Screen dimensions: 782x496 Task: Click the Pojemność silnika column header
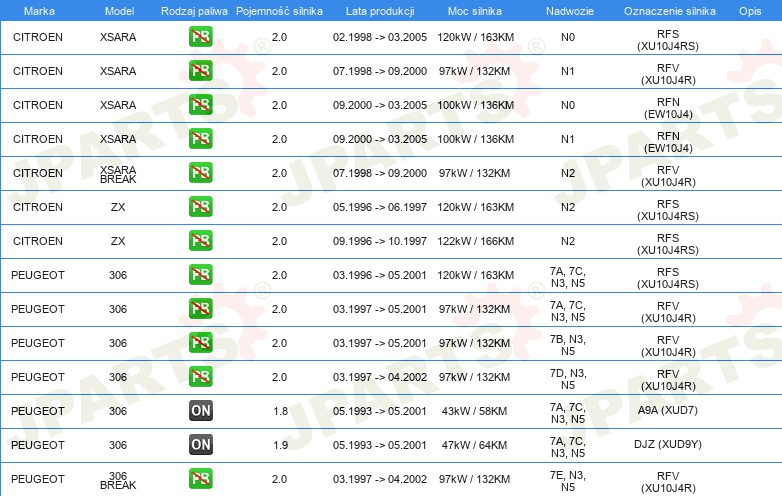click(279, 11)
